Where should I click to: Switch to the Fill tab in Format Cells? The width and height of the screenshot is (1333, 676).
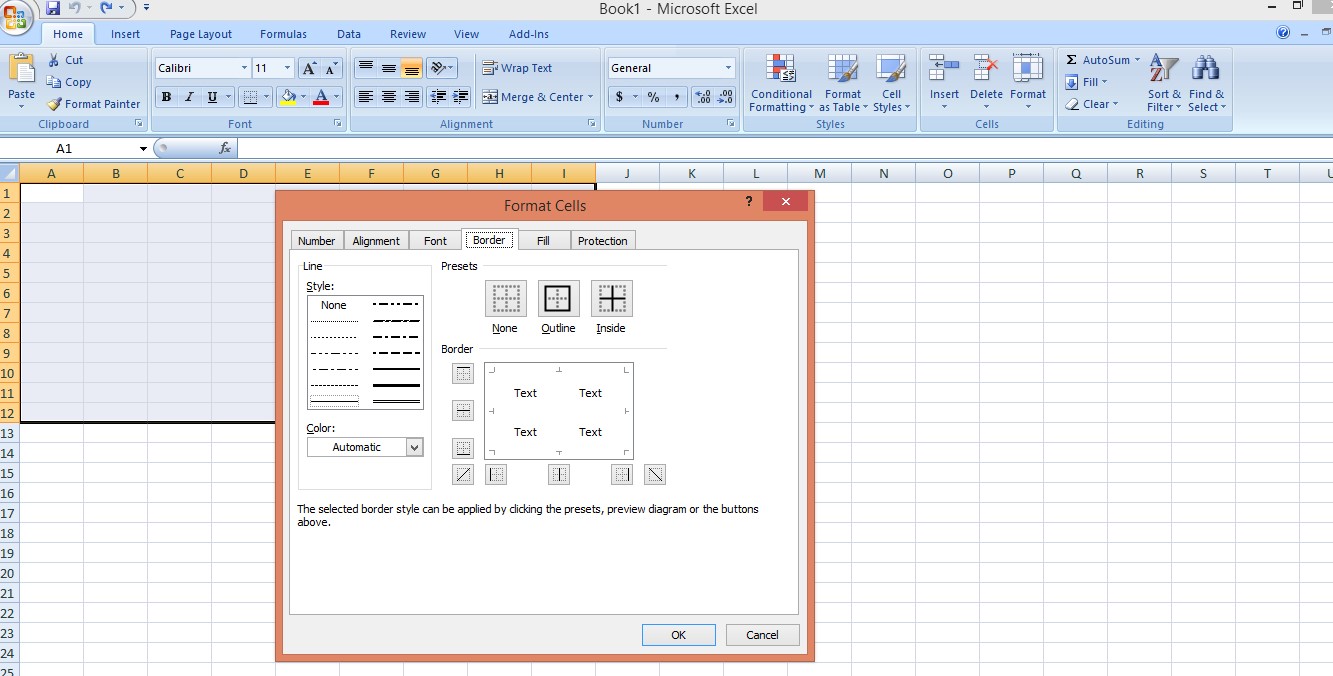(x=543, y=240)
